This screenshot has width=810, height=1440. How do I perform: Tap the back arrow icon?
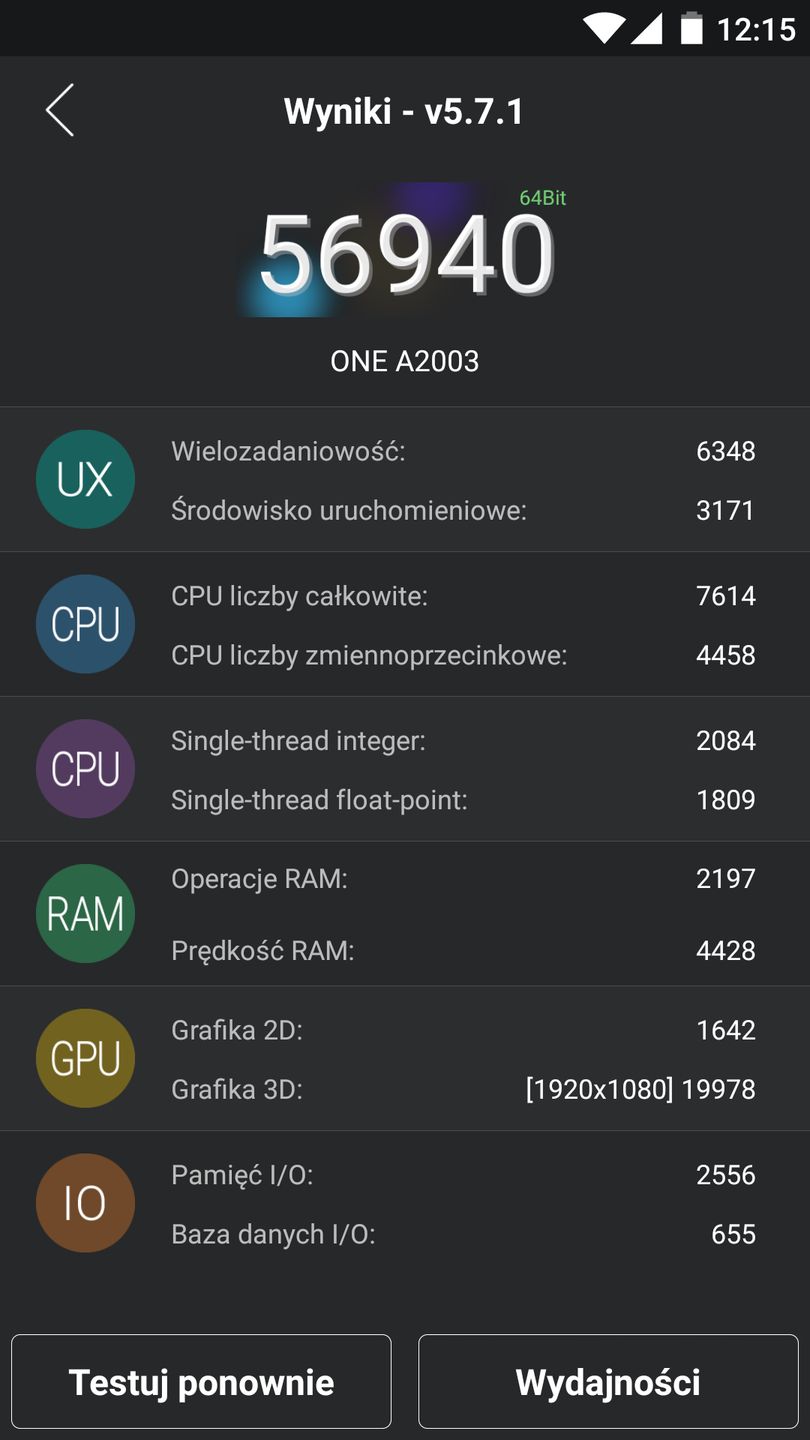click(60, 110)
